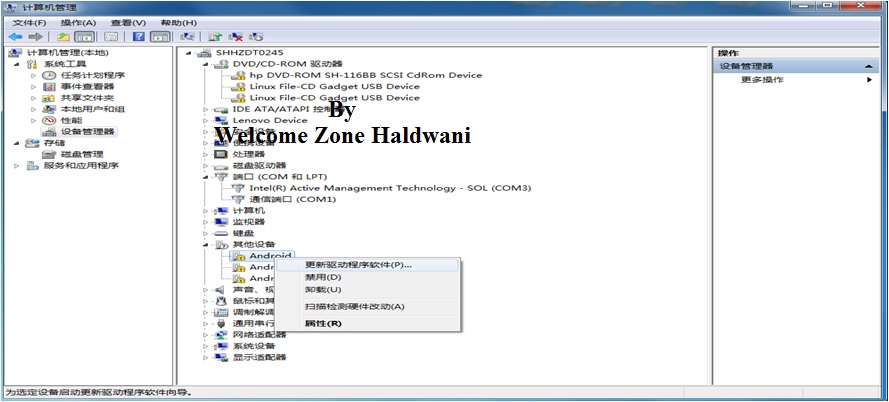The height and width of the screenshot is (402, 889).
Task: Click the 本地用户和组 users icon
Action: click(x=50, y=109)
